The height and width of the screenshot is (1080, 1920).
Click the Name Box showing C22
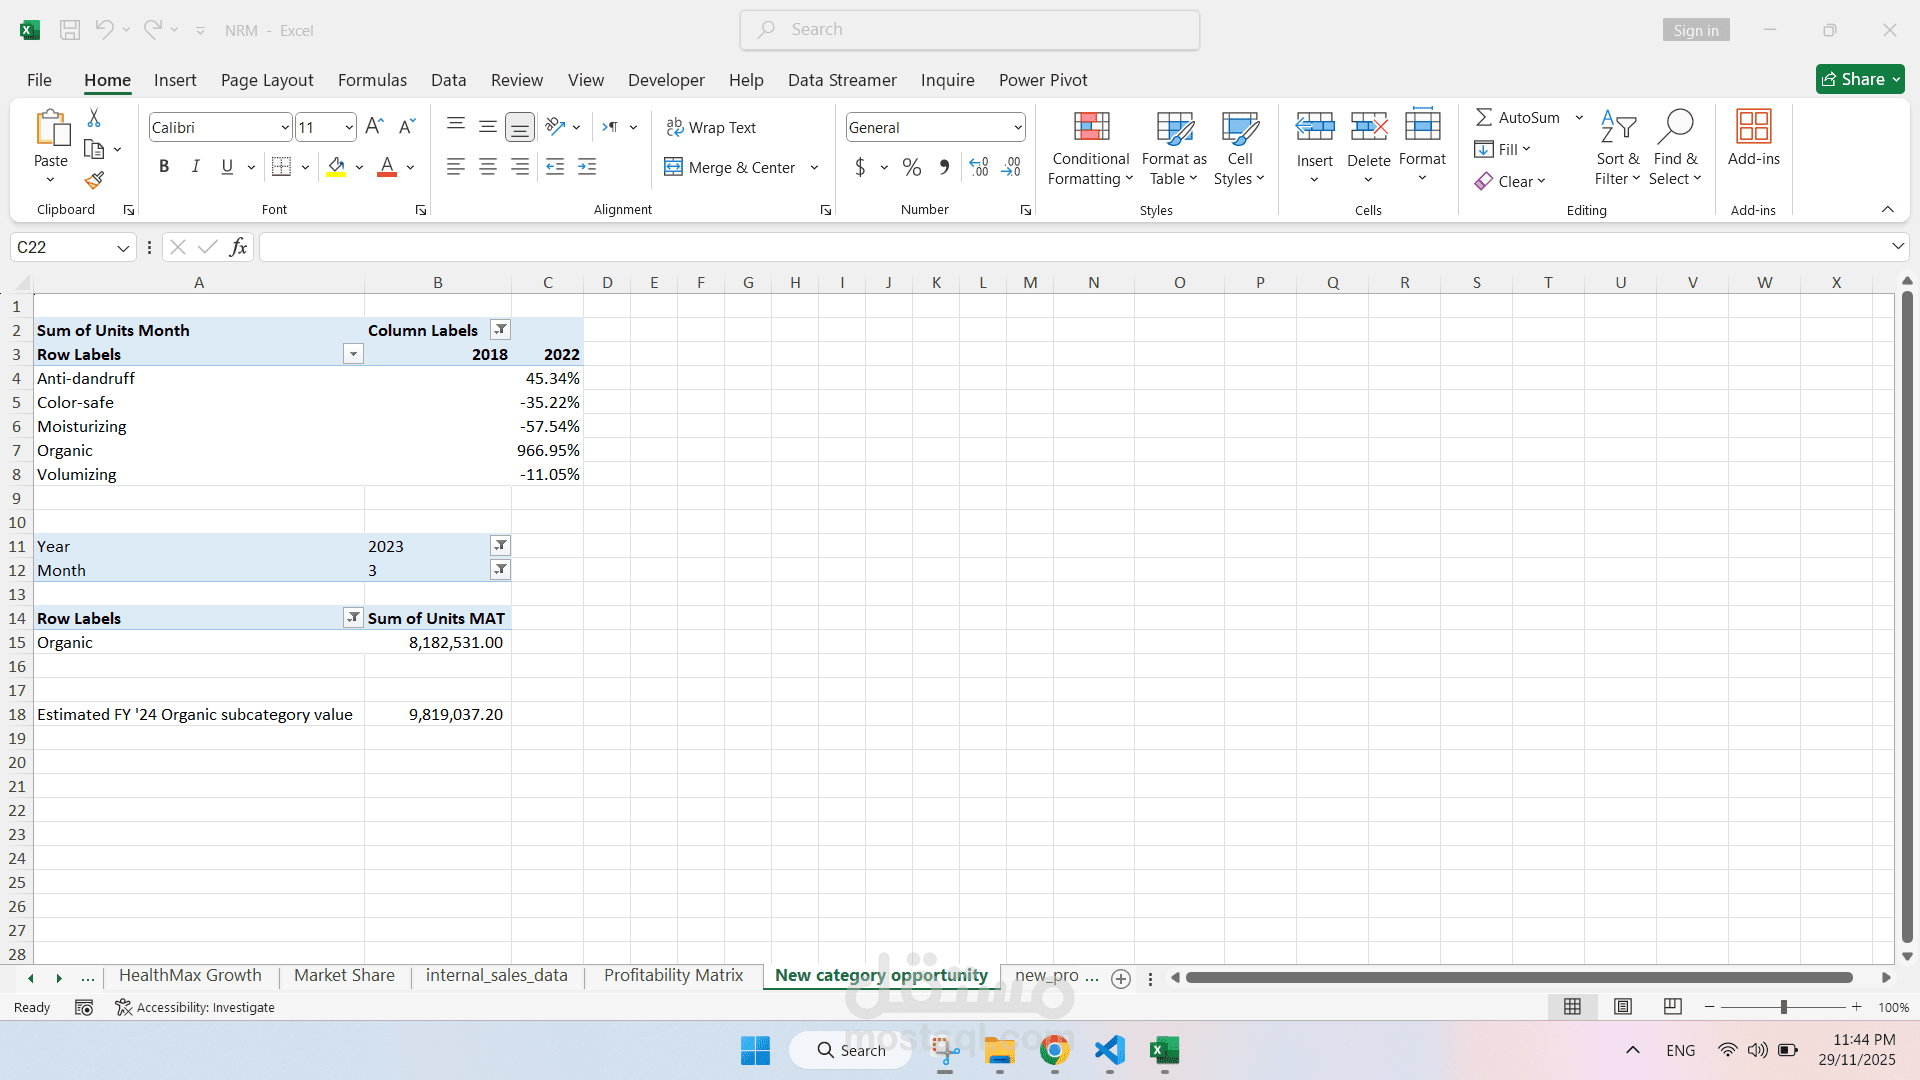pyautogui.click(x=62, y=247)
